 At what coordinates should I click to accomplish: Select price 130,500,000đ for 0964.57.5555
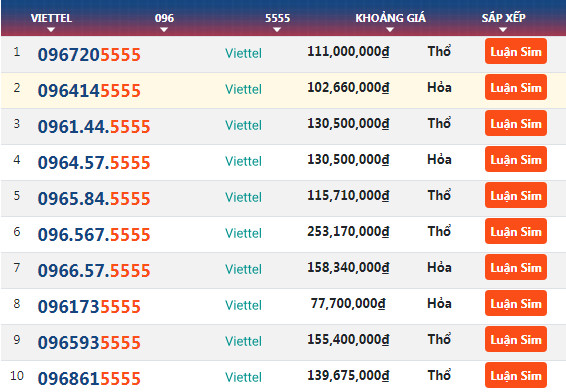click(x=348, y=160)
